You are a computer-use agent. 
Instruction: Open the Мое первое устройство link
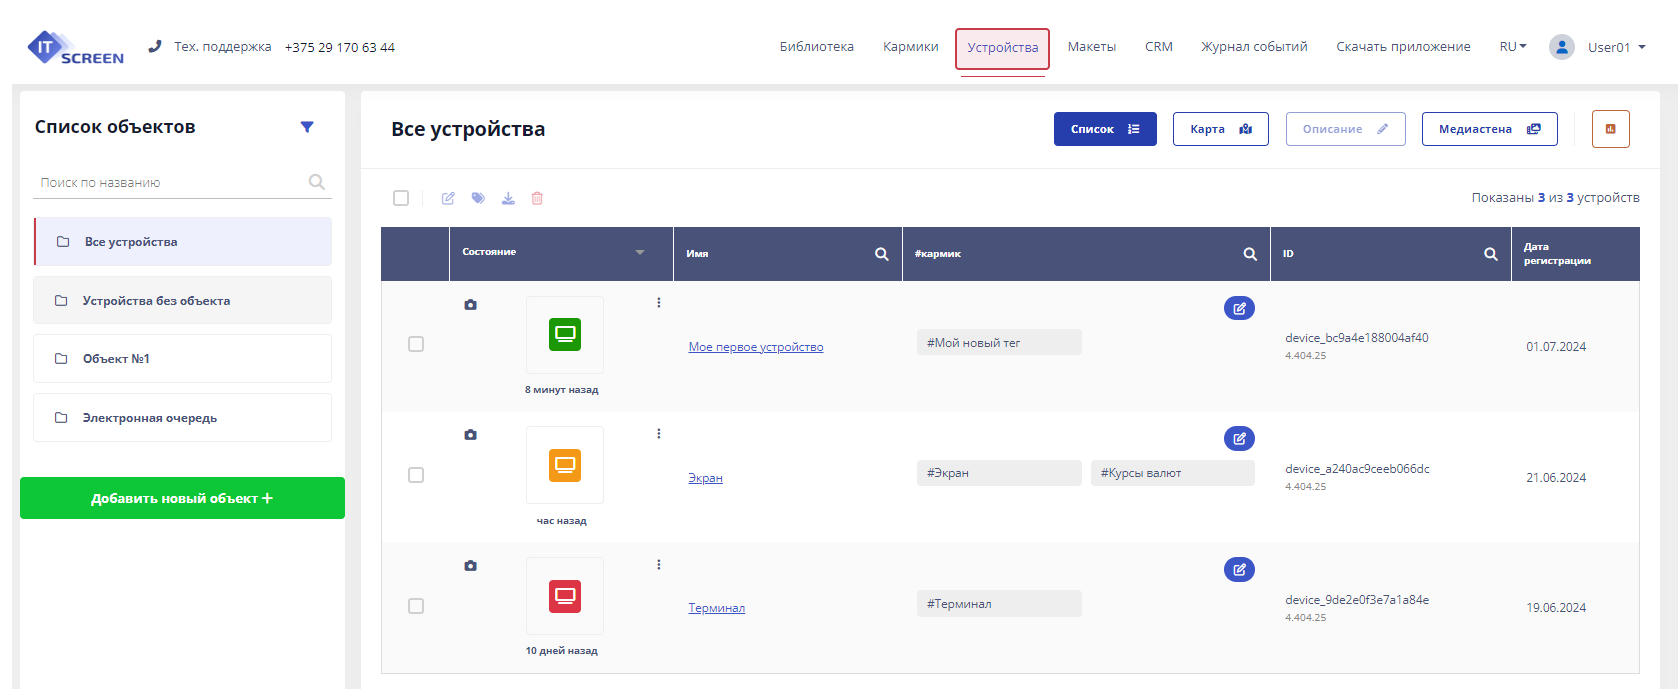(x=756, y=347)
